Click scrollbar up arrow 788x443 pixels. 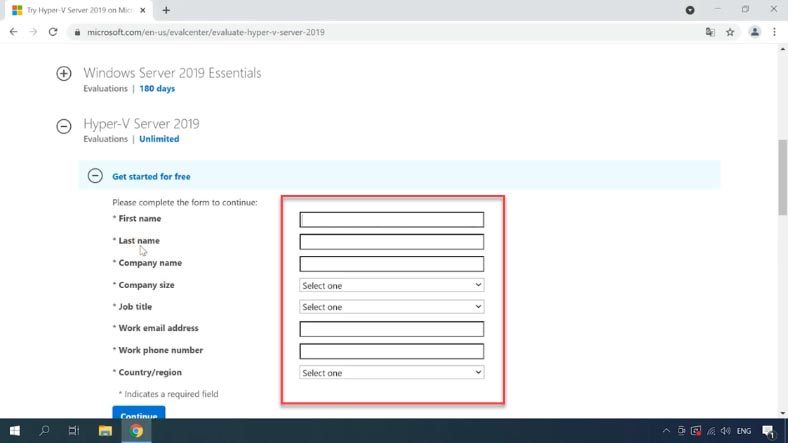782,49
